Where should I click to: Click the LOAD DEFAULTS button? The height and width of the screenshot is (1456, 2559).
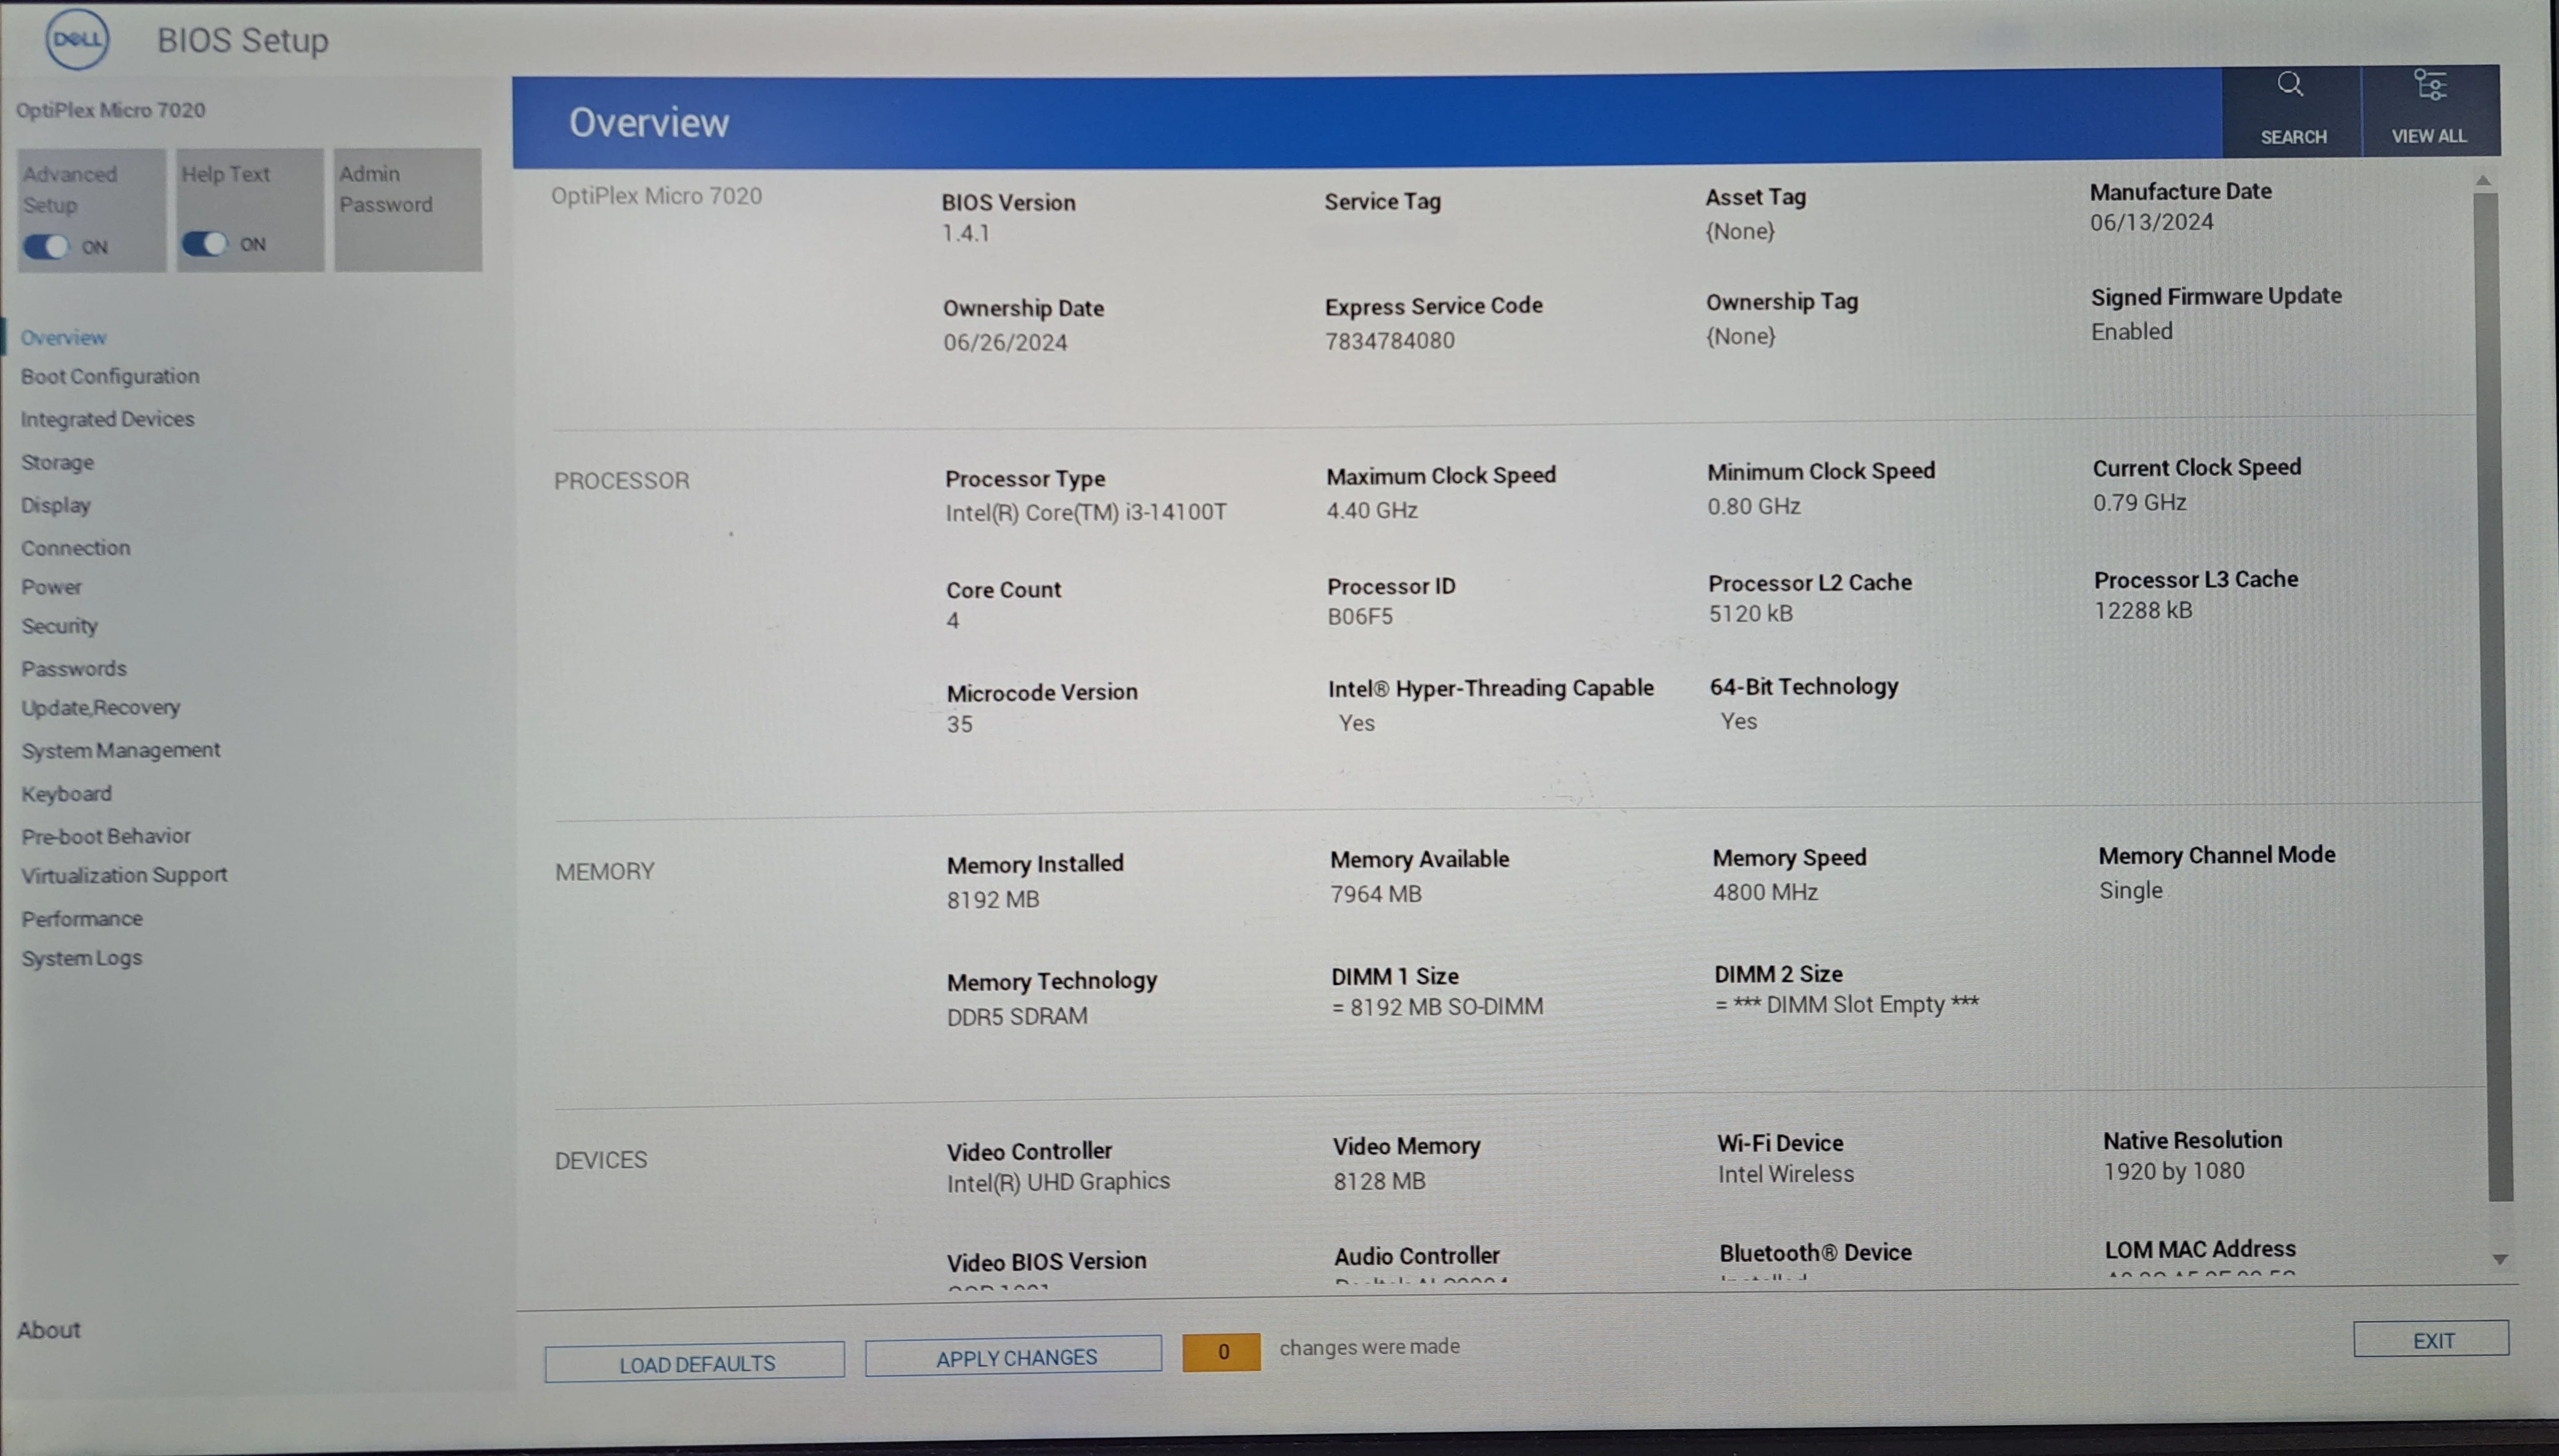(x=695, y=1362)
